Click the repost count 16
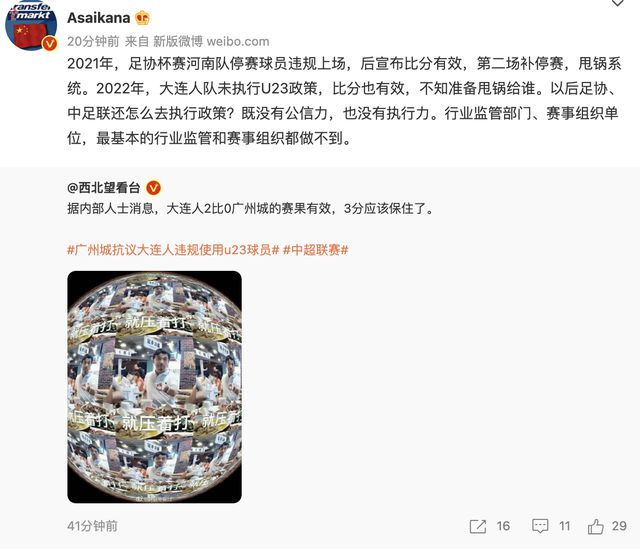This screenshot has height=550, width=640. tap(503, 526)
